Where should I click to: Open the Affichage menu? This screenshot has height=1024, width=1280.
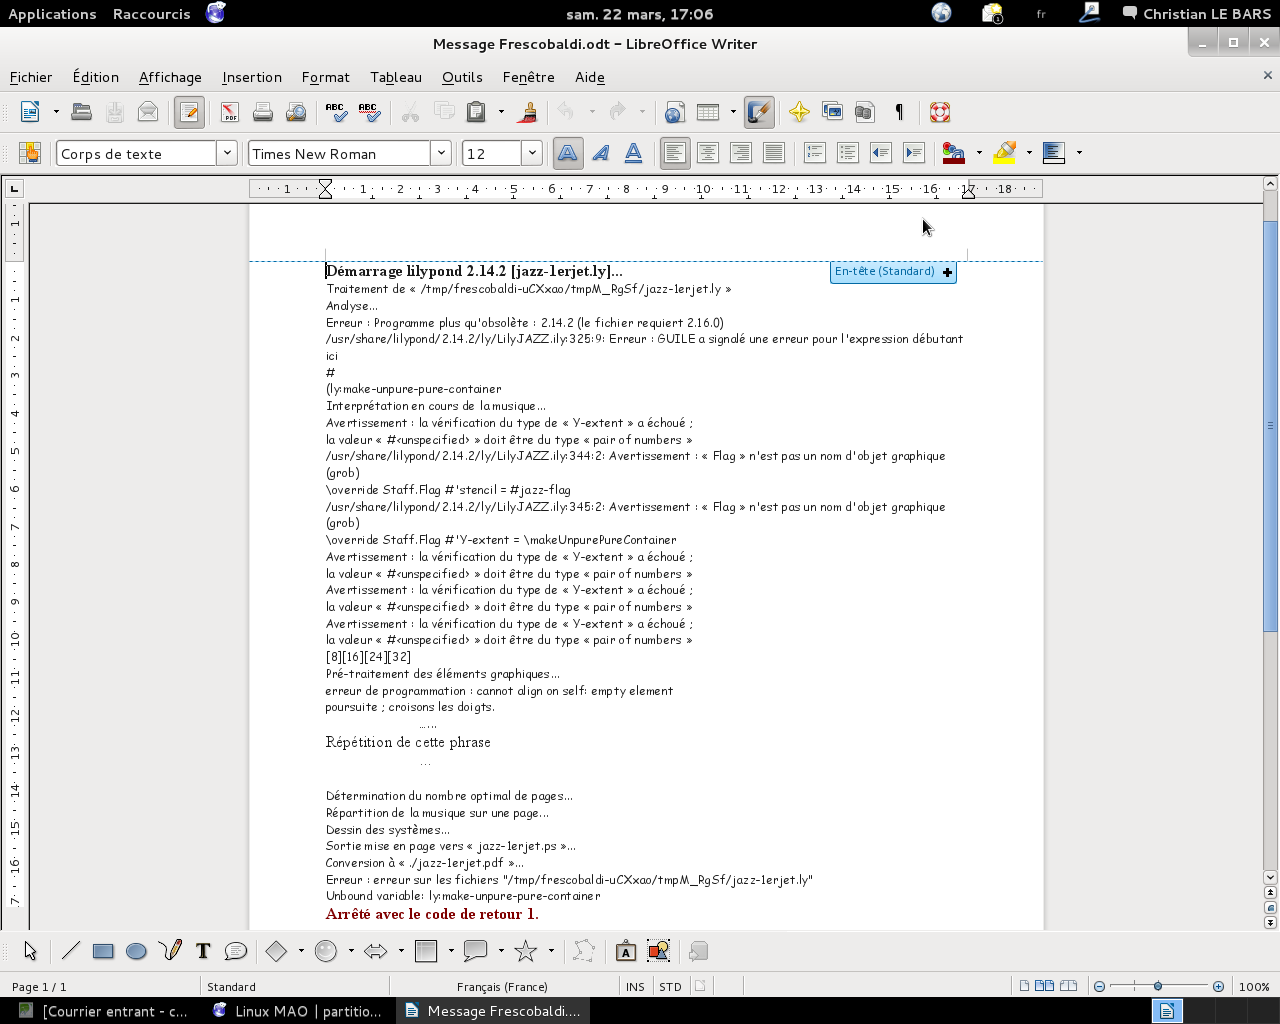coord(170,77)
